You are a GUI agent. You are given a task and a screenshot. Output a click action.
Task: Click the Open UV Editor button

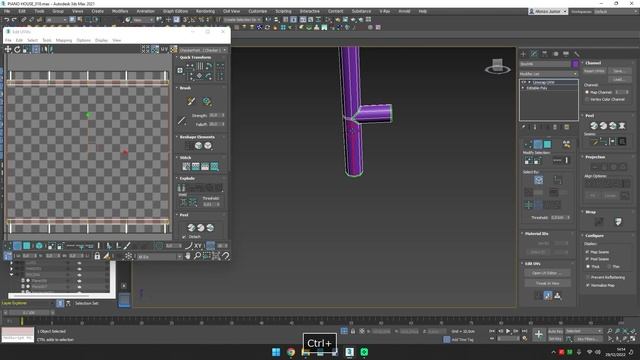[547, 273]
